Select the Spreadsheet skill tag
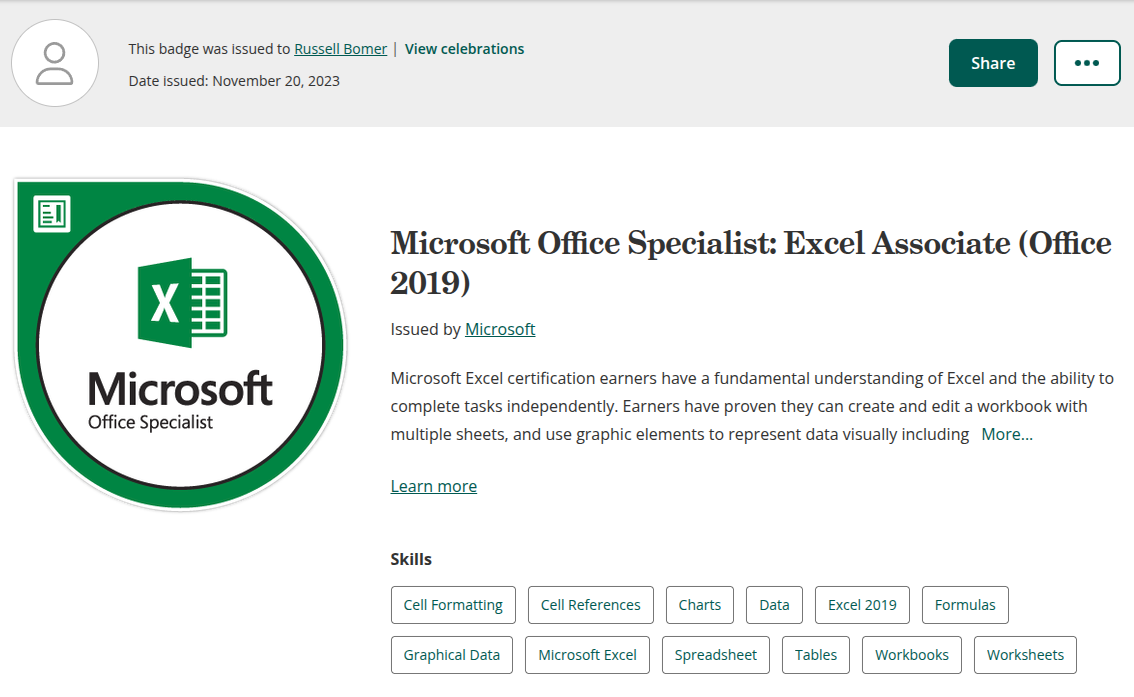 716,655
